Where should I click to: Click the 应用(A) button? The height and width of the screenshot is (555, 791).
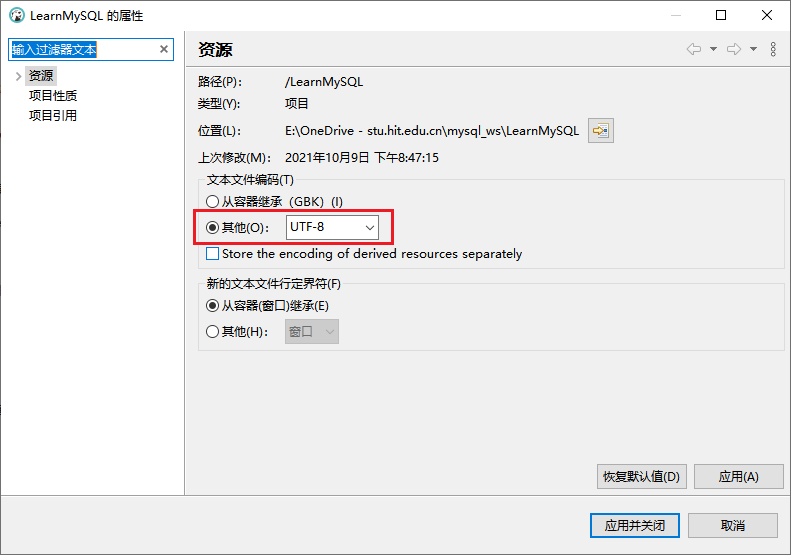pos(739,476)
